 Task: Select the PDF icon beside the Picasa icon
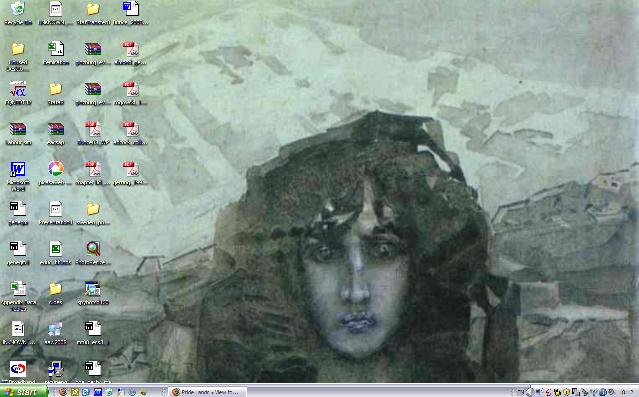(93, 169)
